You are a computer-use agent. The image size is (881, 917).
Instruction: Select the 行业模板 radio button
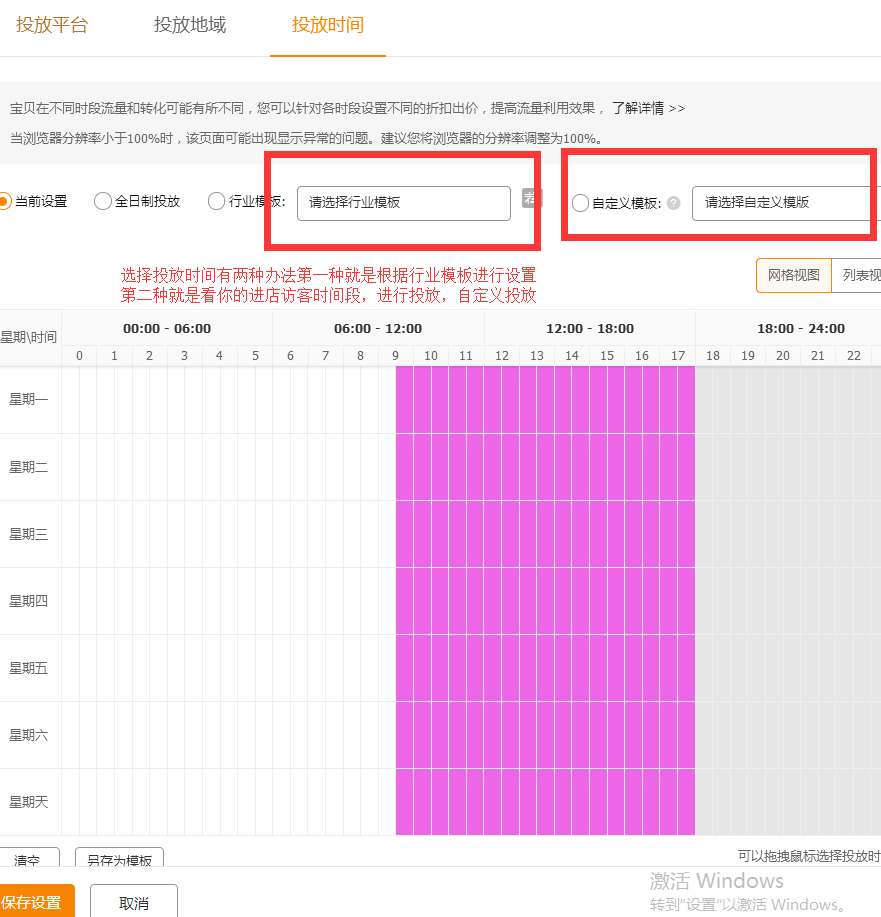coord(216,200)
